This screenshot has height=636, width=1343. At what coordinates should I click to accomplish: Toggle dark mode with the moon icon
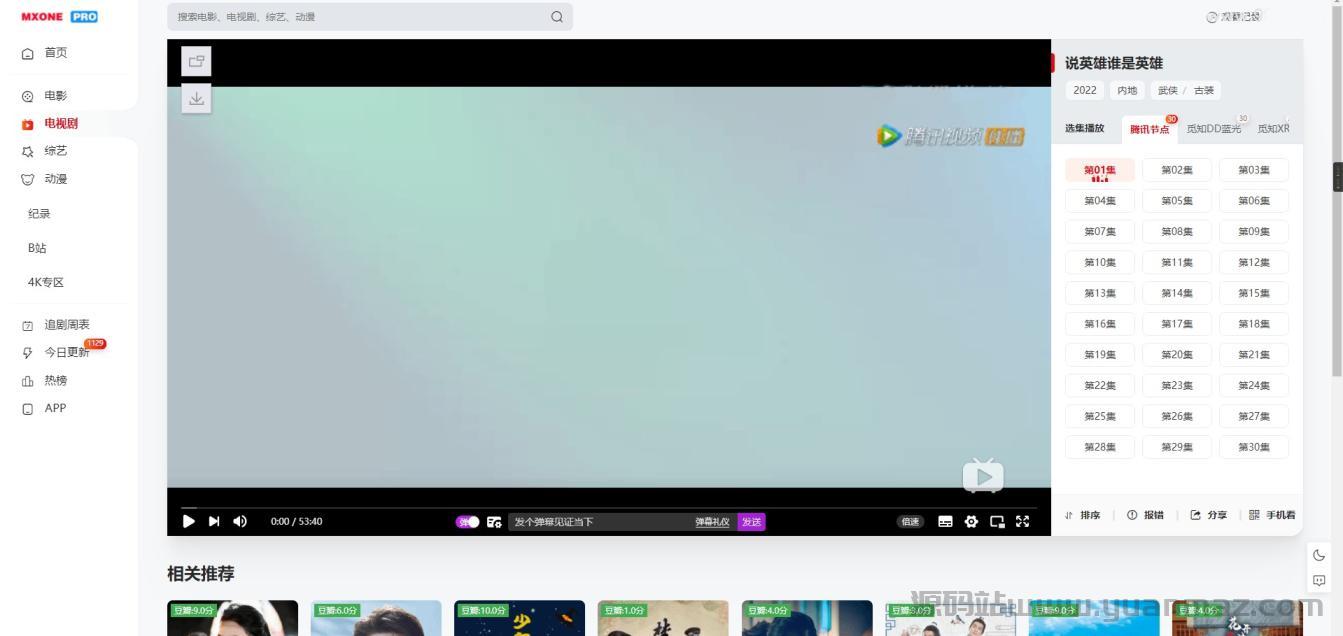tap(1317, 554)
